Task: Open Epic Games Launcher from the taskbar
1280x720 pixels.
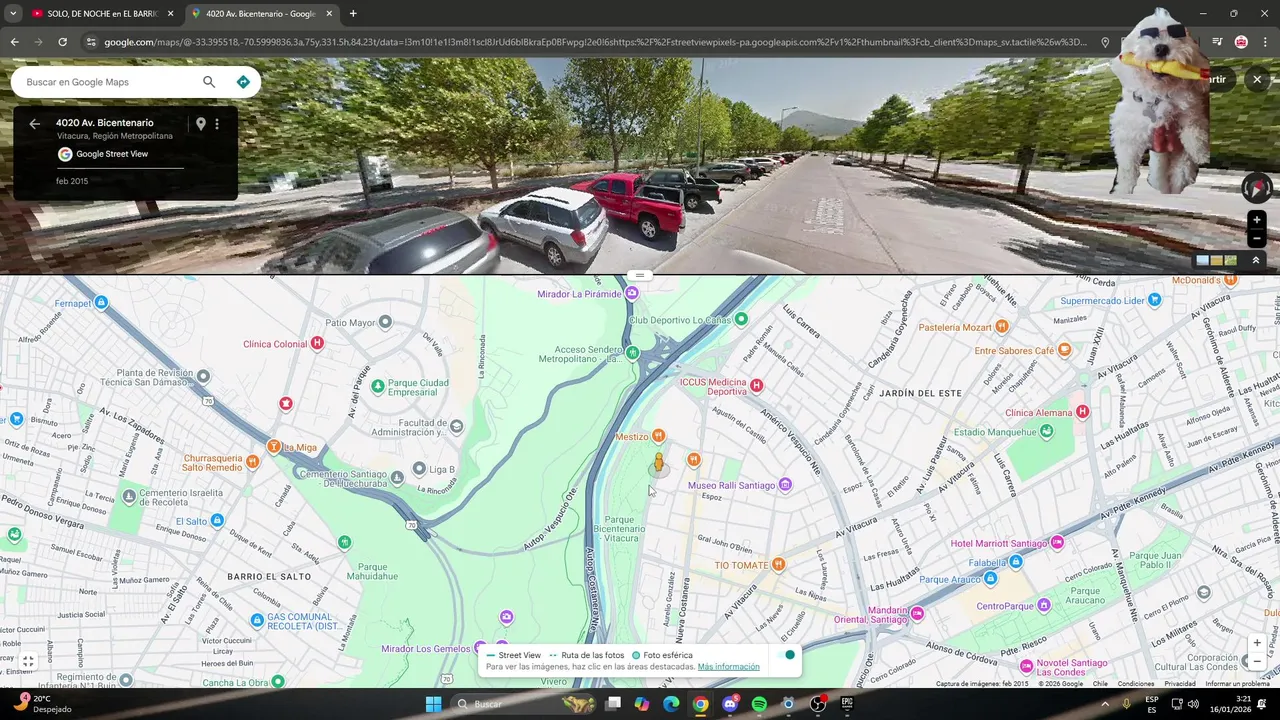Action: [847, 704]
